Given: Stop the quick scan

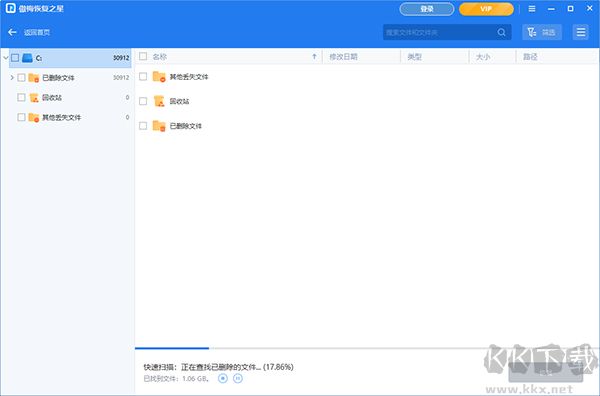Looking at the screenshot, I should click(x=223, y=378).
